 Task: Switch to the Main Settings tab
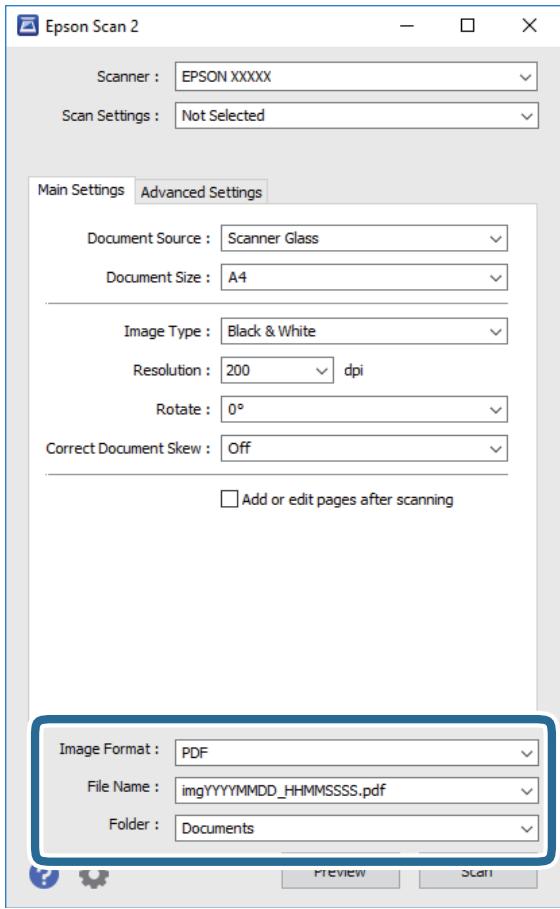coord(81,190)
